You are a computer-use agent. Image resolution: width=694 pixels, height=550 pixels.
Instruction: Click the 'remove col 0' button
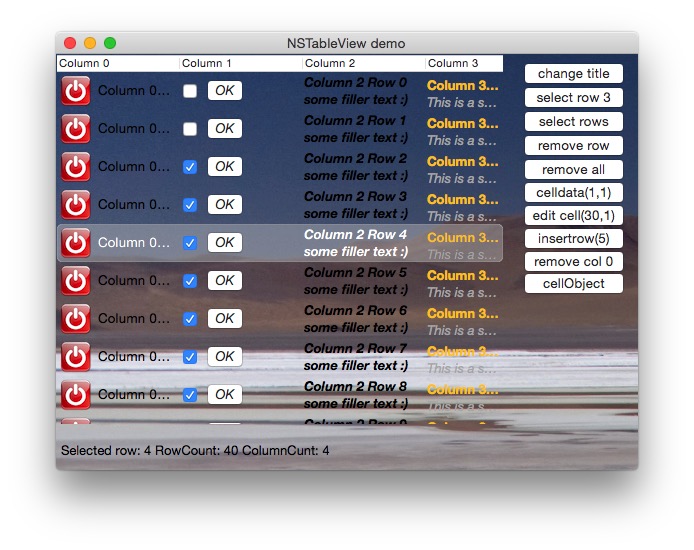click(574, 262)
